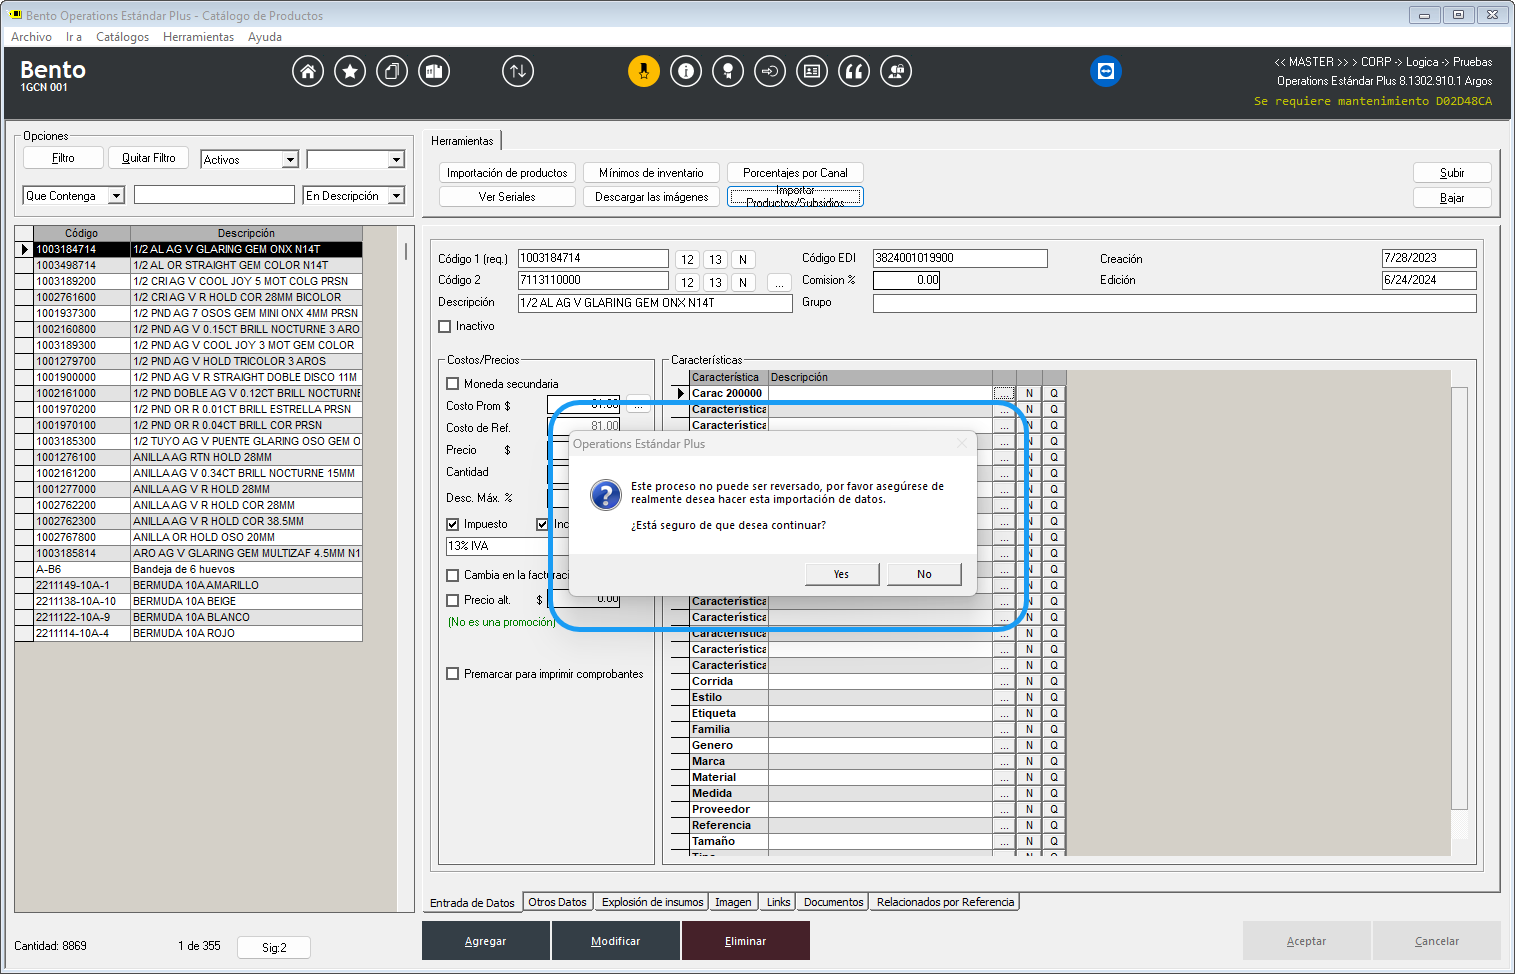This screenshot has width=1515, height=974.
Task: Click the up-down arrows sync icon
Action: [x=518, y=71]
